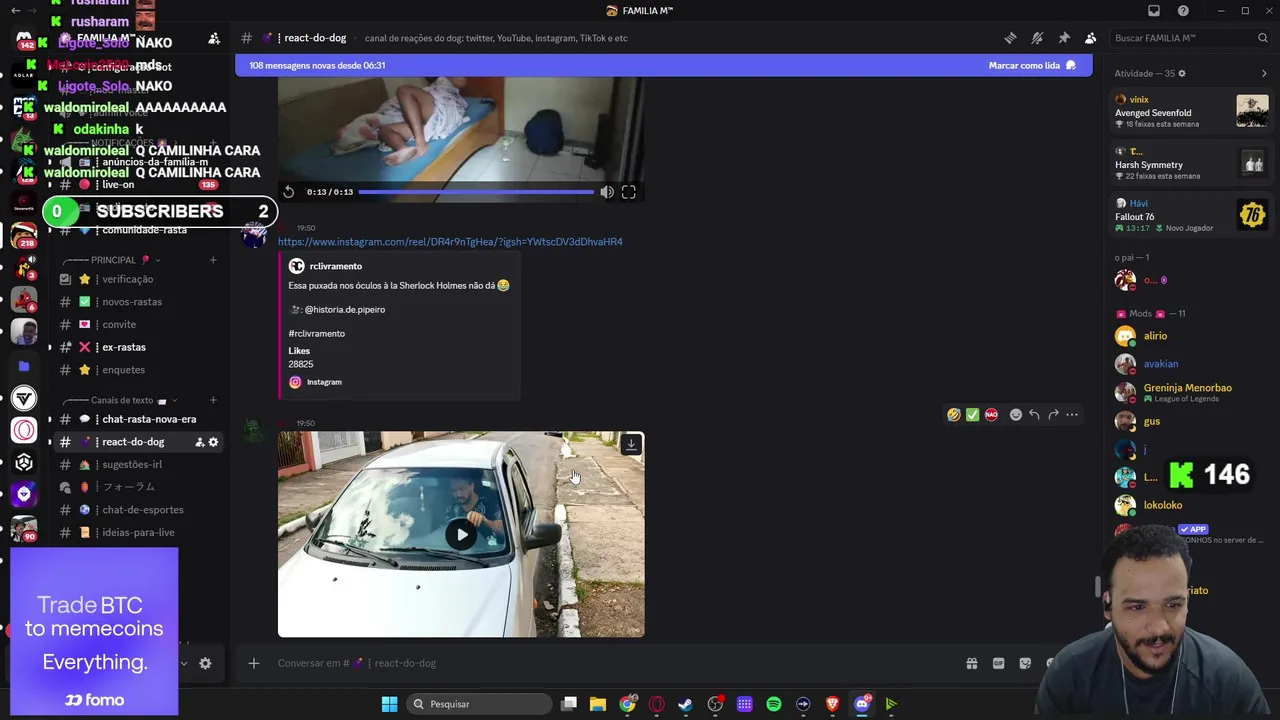Toggle the member list icon
This screenshot has height=720, width=1280.
(1091, 38)
